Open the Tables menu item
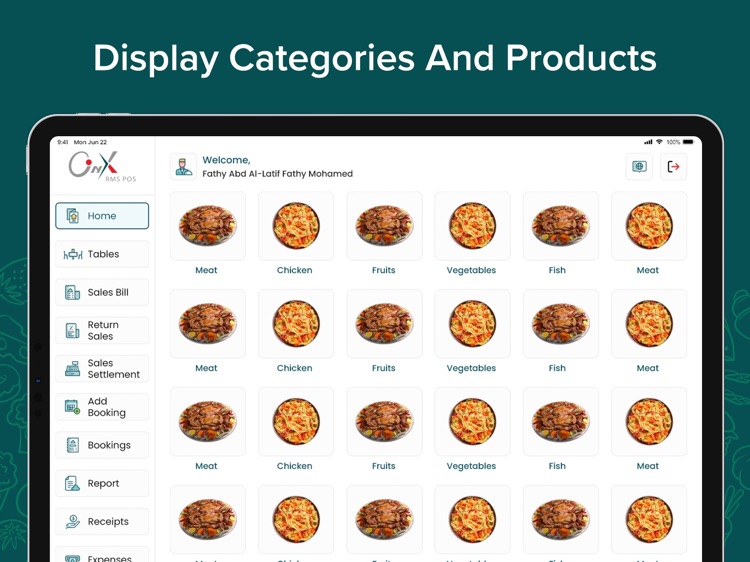This screenshot has height=562, width=750. click(102, 254)
